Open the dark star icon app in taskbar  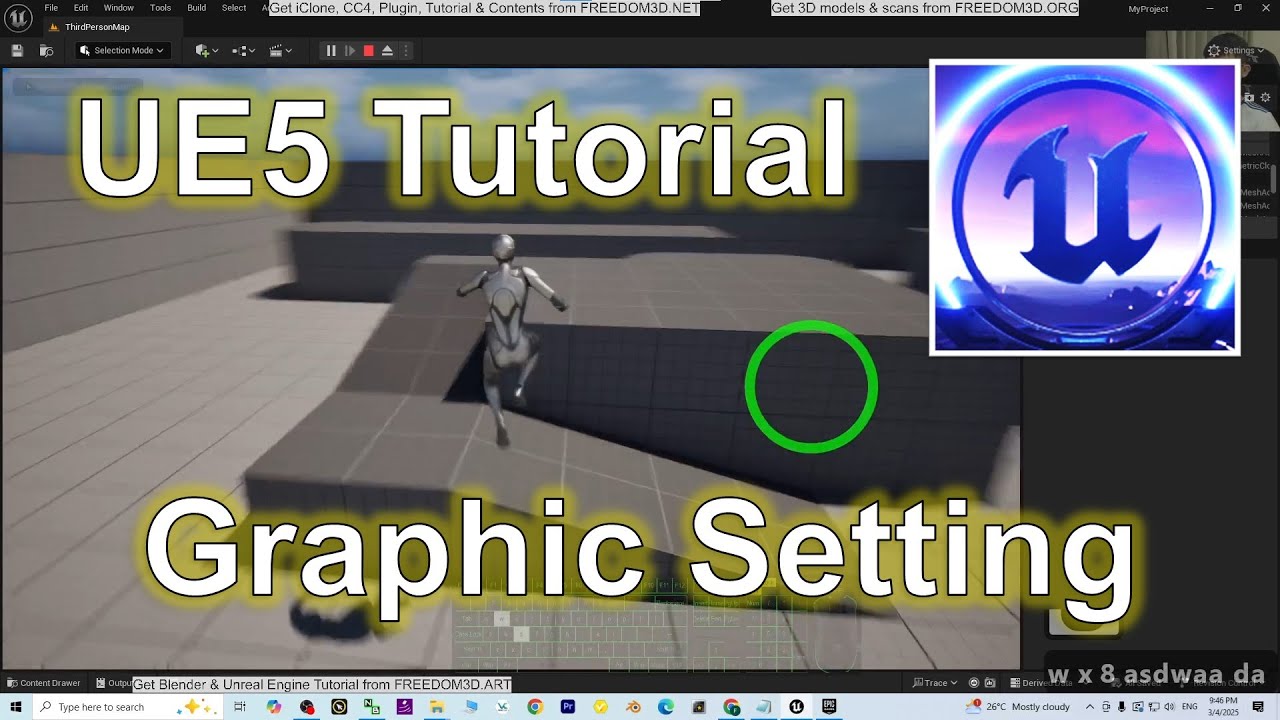coord(698,707)
